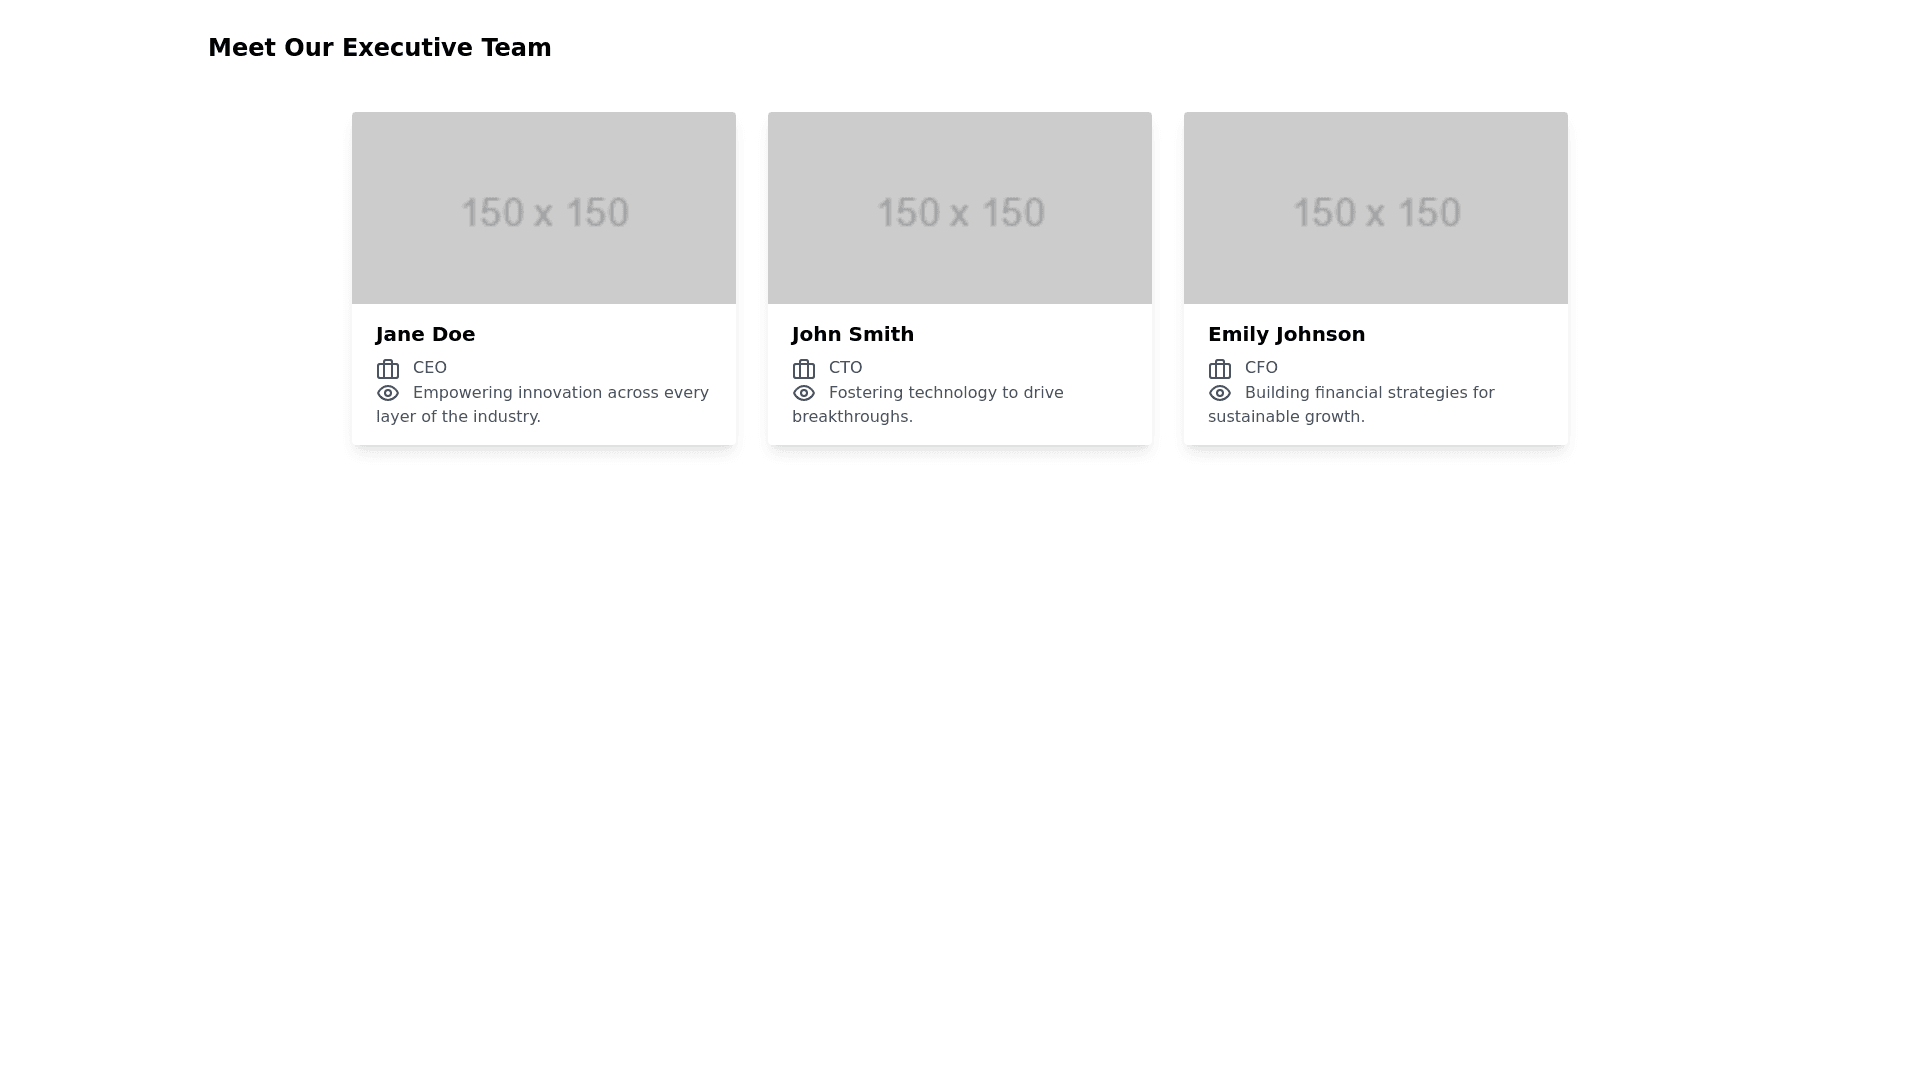The height and width of the screenshot is (1080, 1920).
Task: Click eye icon in Emily Johnson's card
Action: (x=1220, y=393)
